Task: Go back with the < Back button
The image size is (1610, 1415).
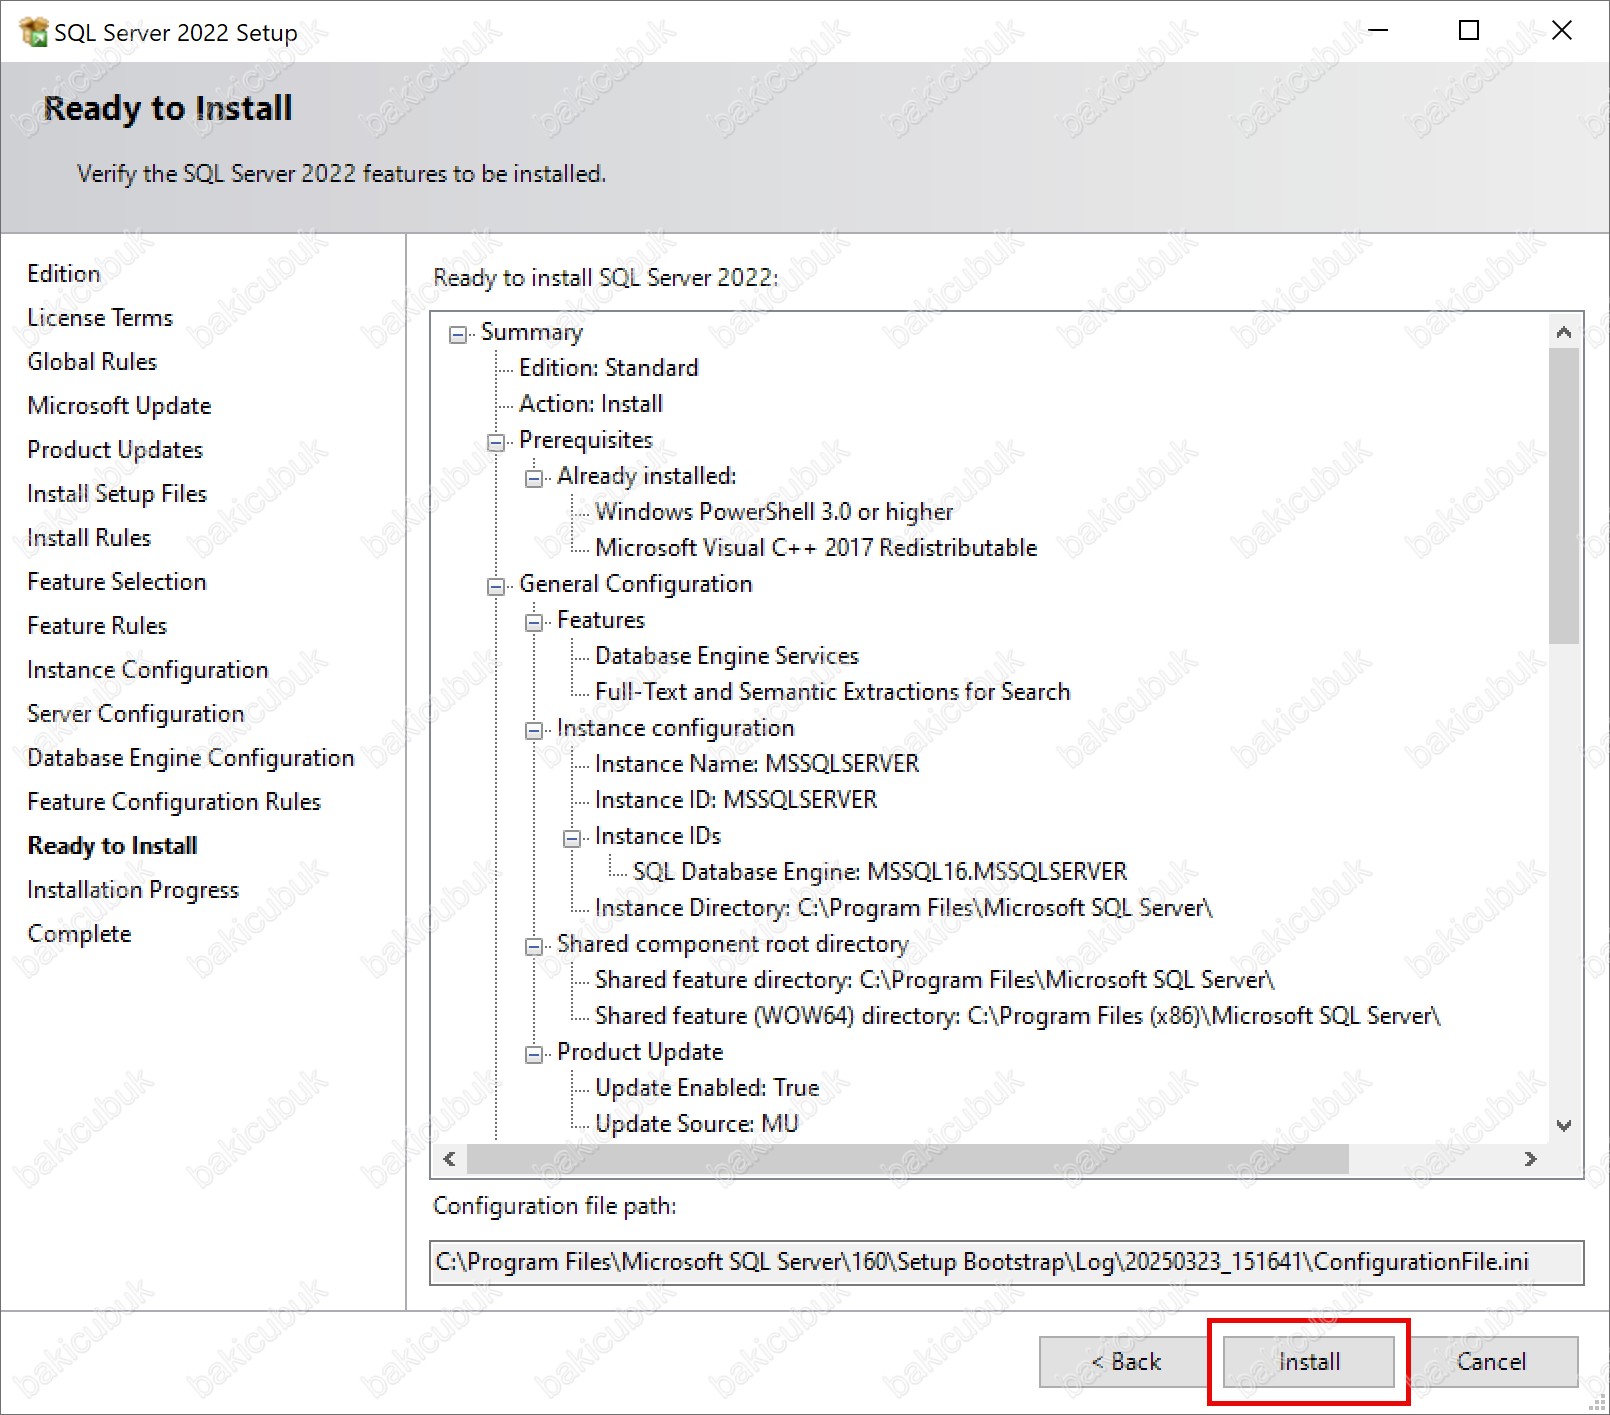Action: [1124, 1362]
